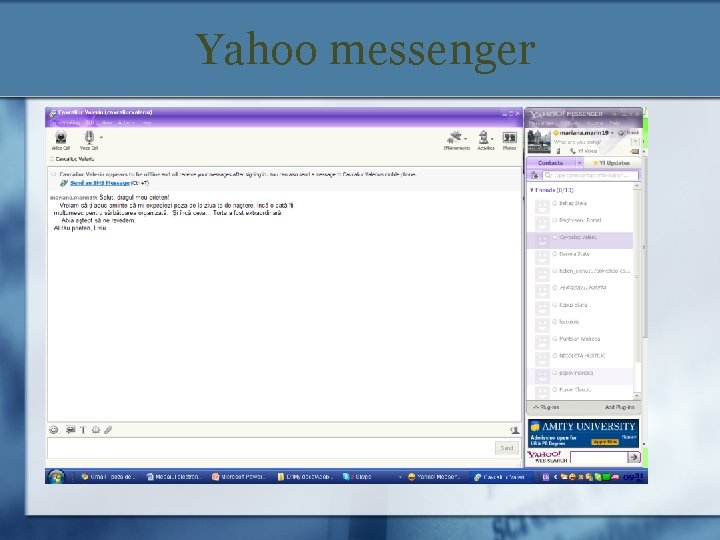Click the Yahoo web search field
The height and width of the screenshot is (540, 720).
(598, 457)
